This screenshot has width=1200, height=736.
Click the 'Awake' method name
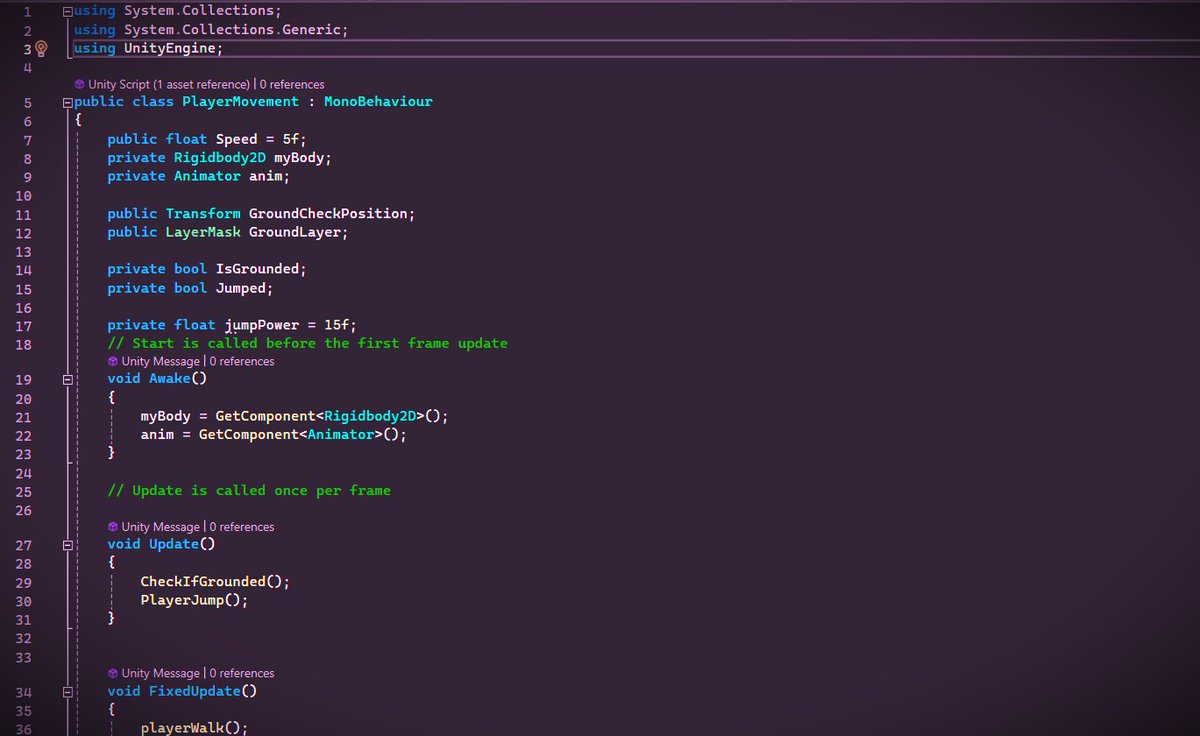(169, 380)
